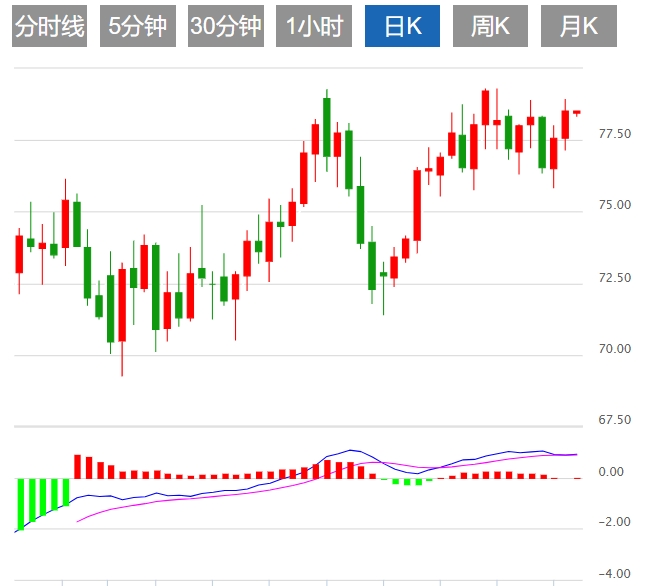
Task: Click the lowest-wick red candle near 70.00
Action: click(x=122, y=305)
